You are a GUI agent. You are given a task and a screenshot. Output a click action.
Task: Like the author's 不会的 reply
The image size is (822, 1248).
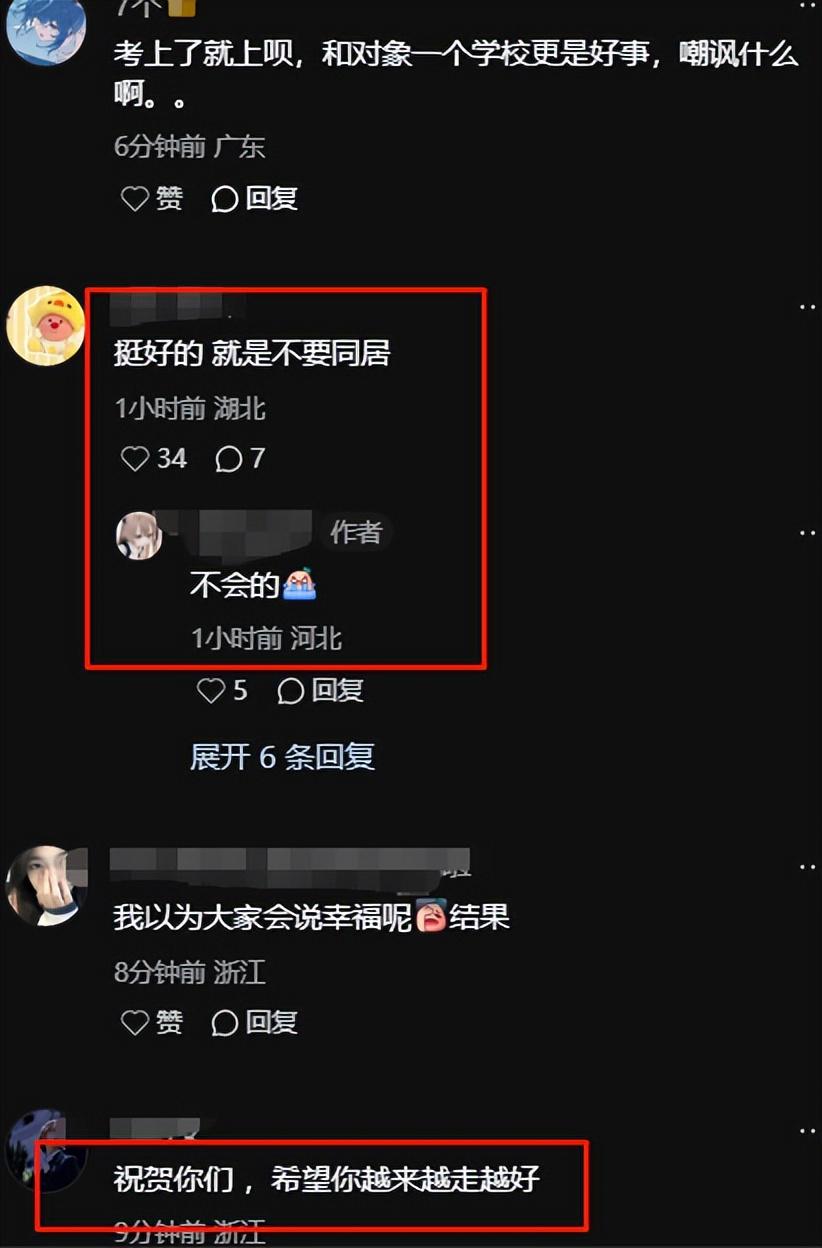(x=222, y=690)
